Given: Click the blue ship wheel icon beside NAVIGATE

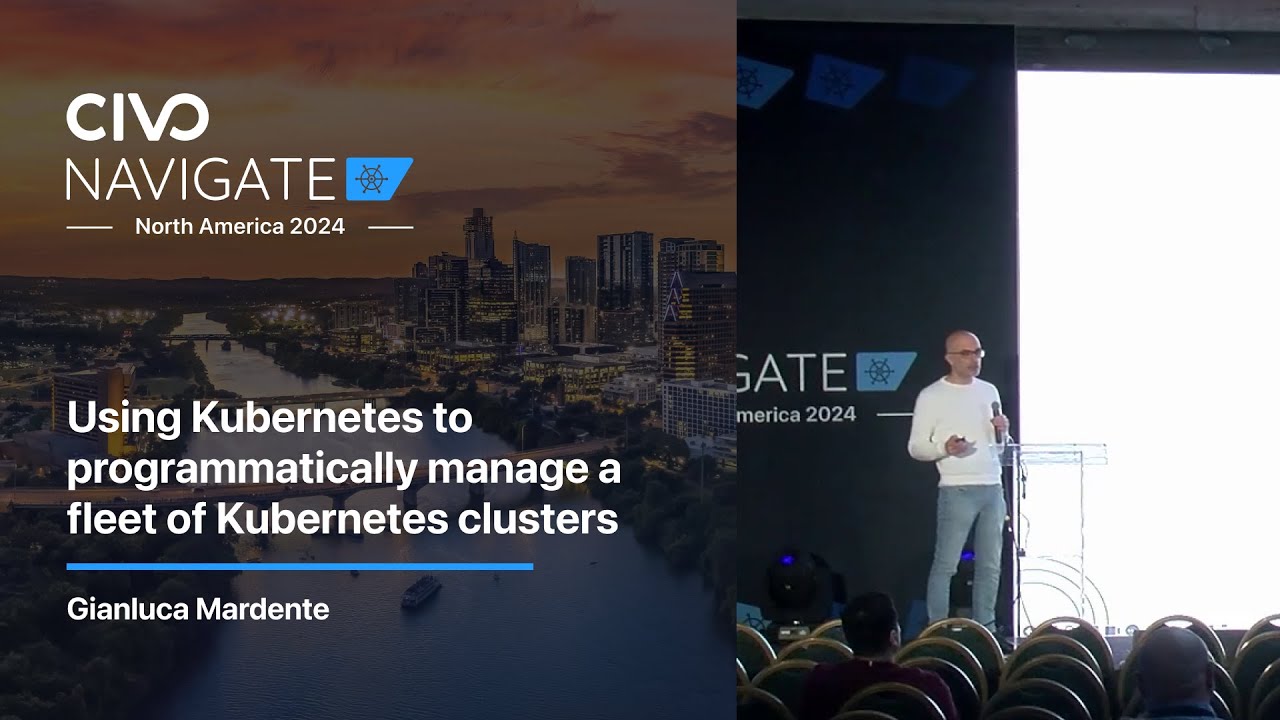Looking at the screenshot, I should pyautogui.click(x=379, y=179).
